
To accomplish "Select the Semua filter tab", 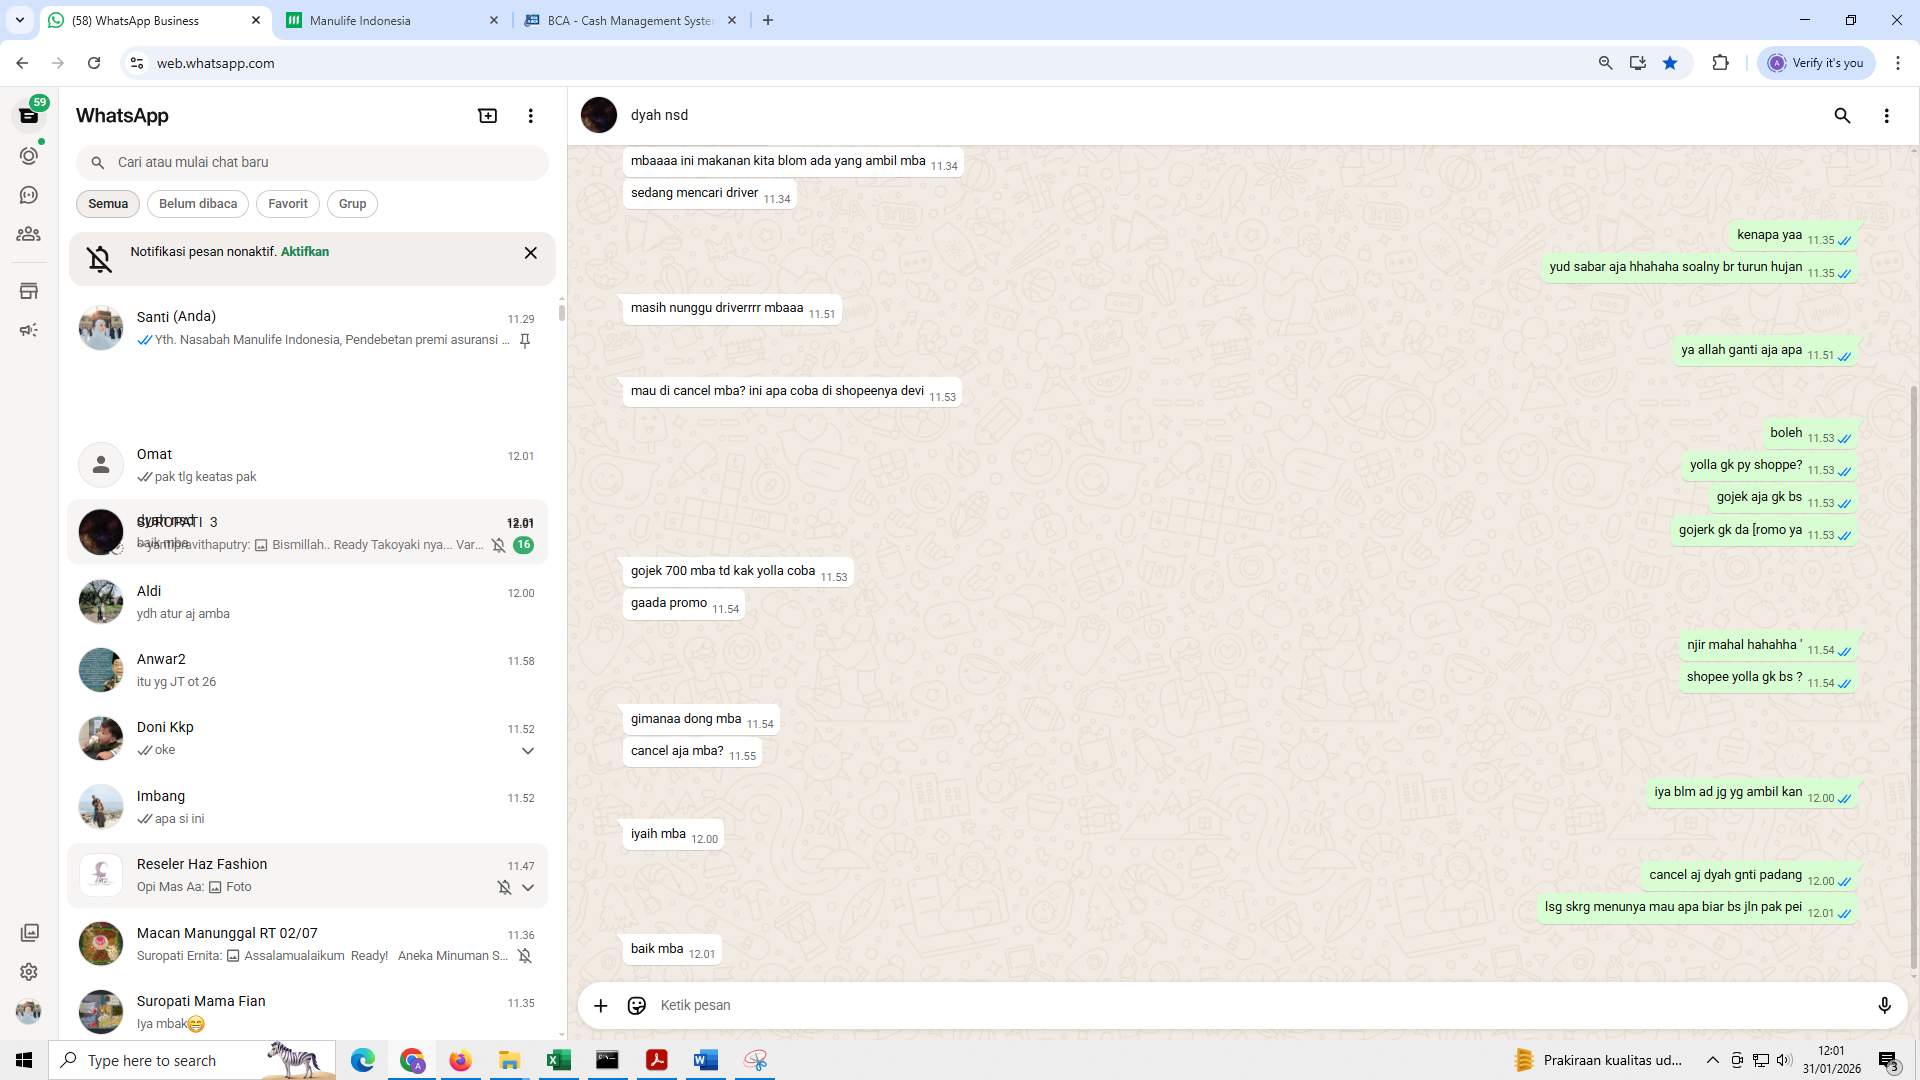I will (x=107, y=203).
